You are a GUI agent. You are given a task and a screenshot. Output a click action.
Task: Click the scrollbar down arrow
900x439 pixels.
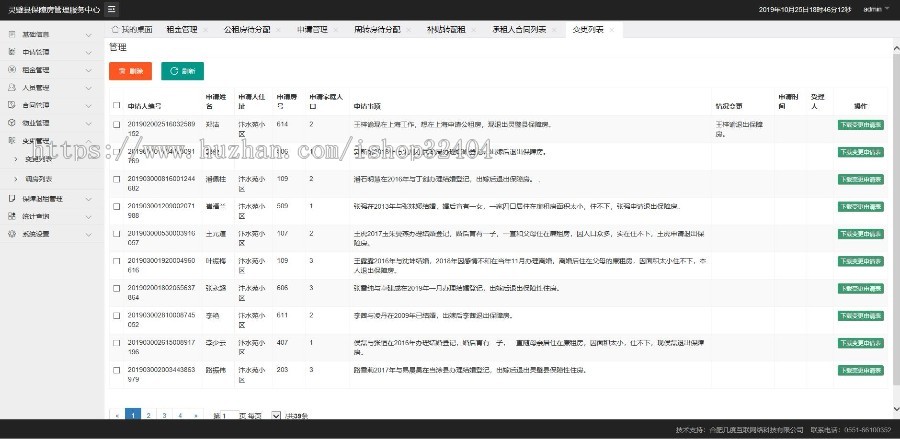click(896, 409)
